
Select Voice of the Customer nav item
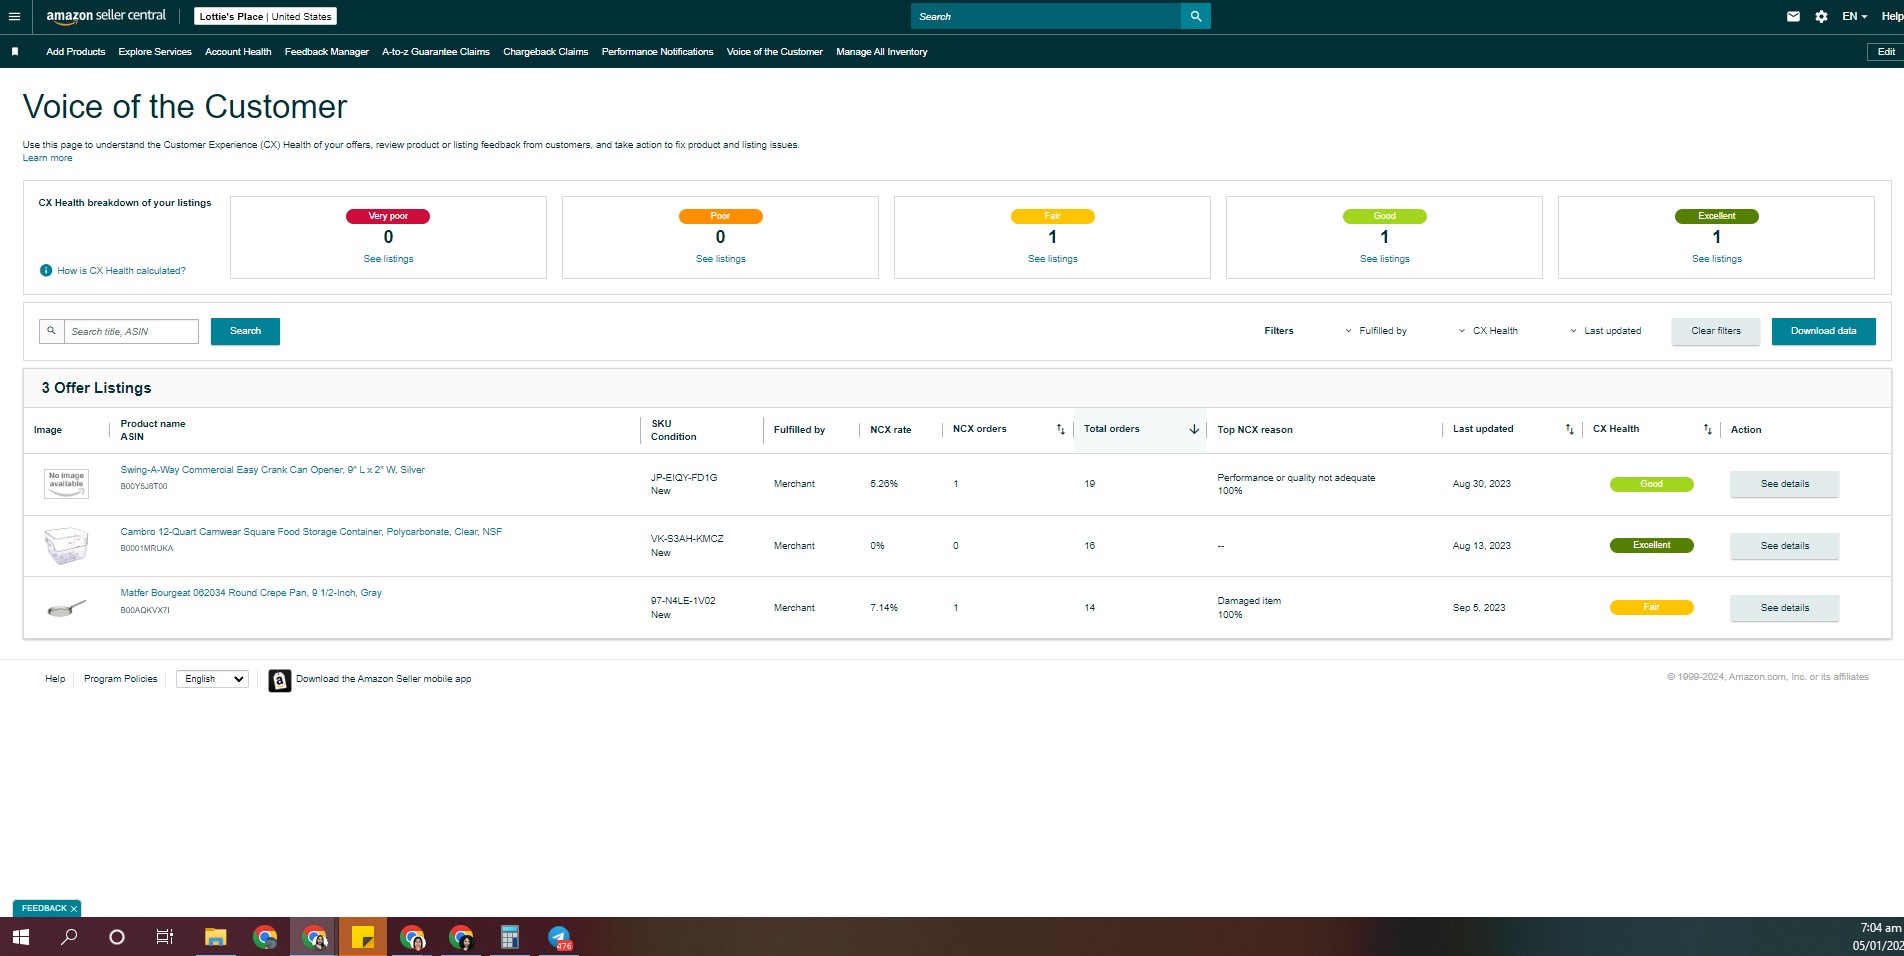pyautogui.click(x=775, y=52)
